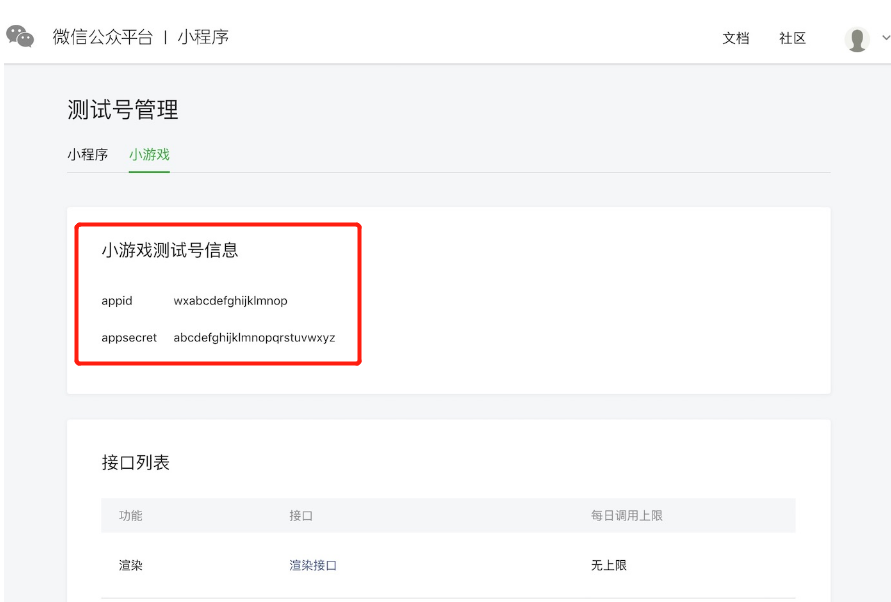
Task: Click the 微信公众平台 title text
Action: pyautogui.click(x=103, y=37)
